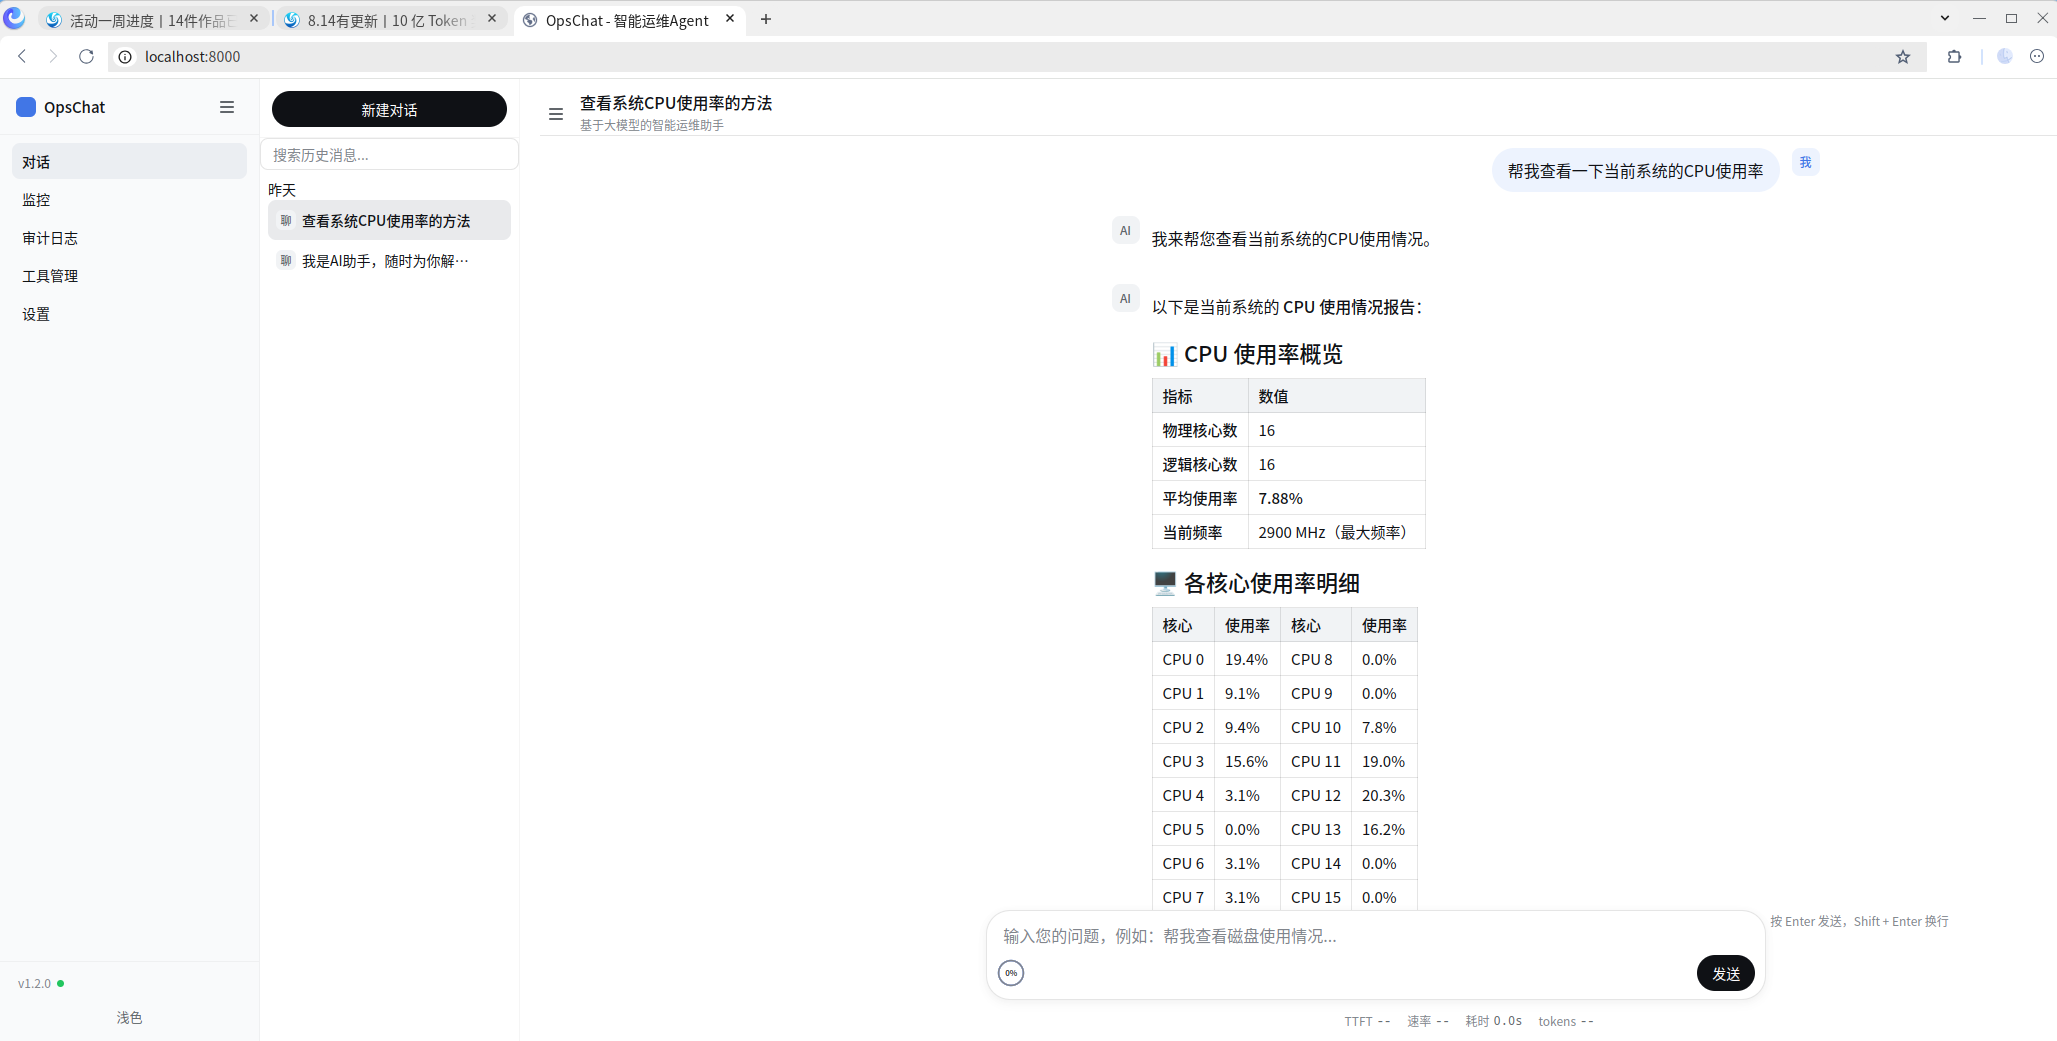The height and width of the screenshot is (1041, 2057).
Task: Click the AI avatar beside the first reply
Action: point(1125,231)
